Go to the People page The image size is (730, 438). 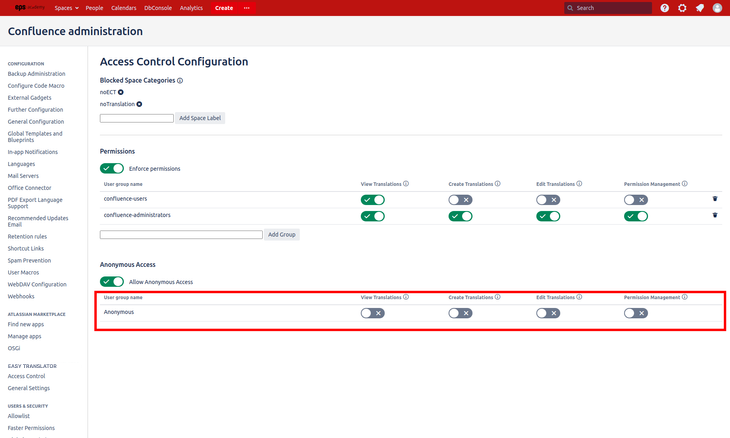(94, 8)
